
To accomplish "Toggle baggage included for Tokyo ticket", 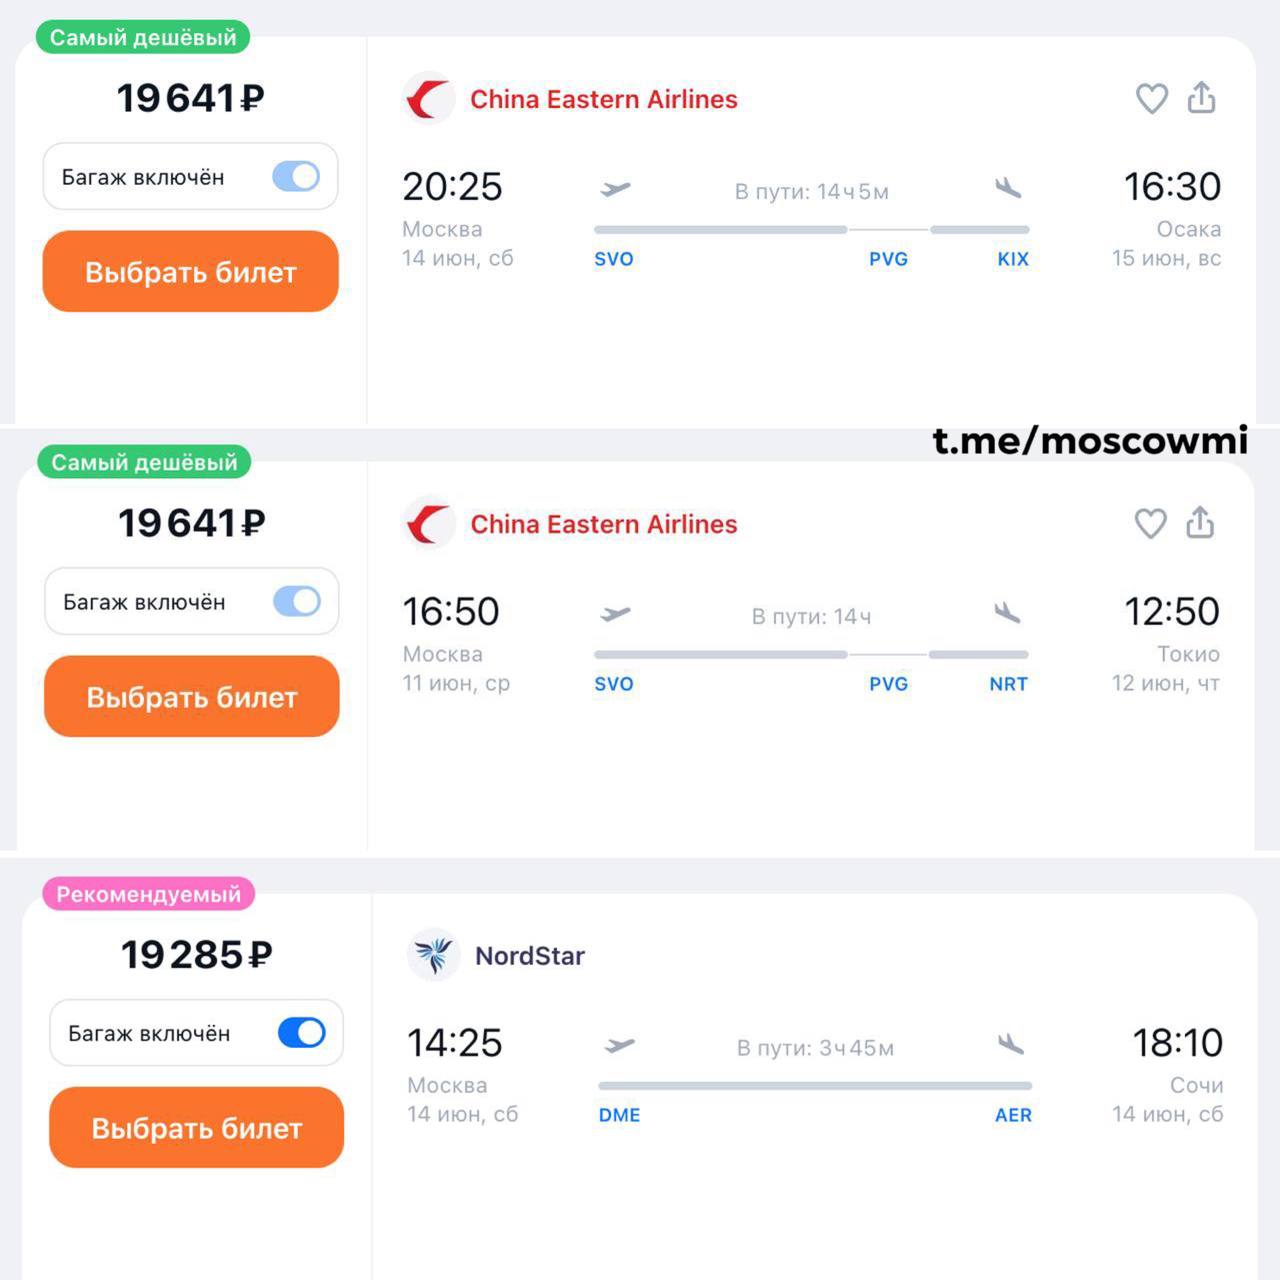I will click(297, 602).
